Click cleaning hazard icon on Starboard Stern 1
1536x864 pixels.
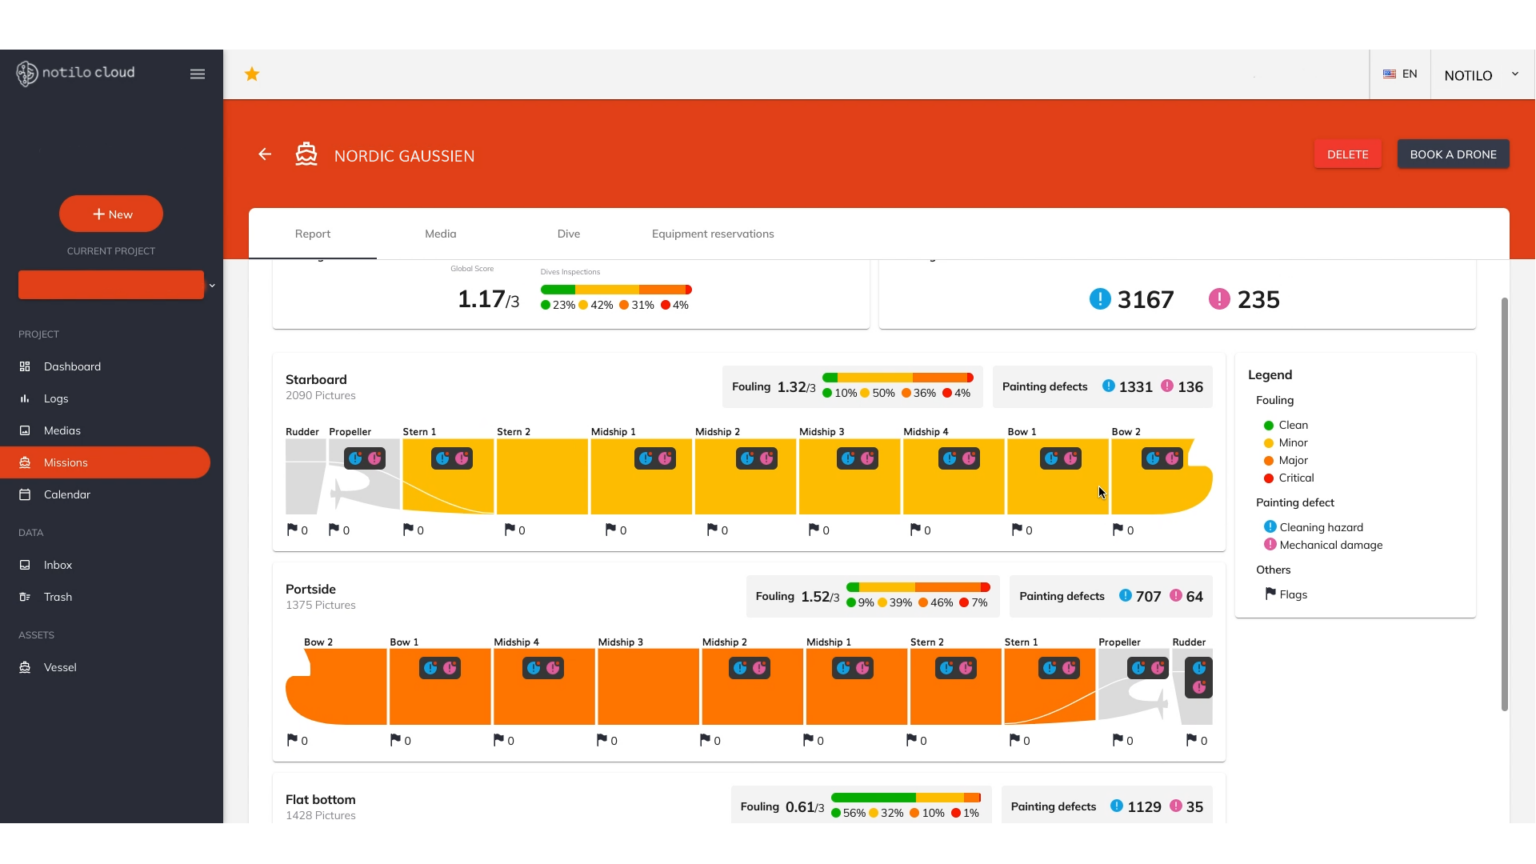(x=441, y=458)
